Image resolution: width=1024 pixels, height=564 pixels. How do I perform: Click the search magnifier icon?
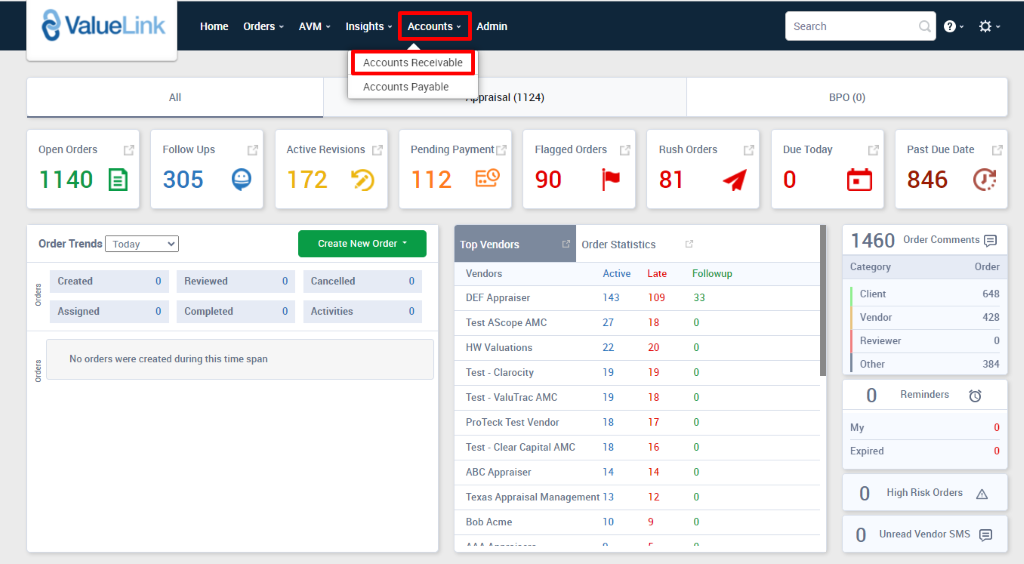point(925,26)
